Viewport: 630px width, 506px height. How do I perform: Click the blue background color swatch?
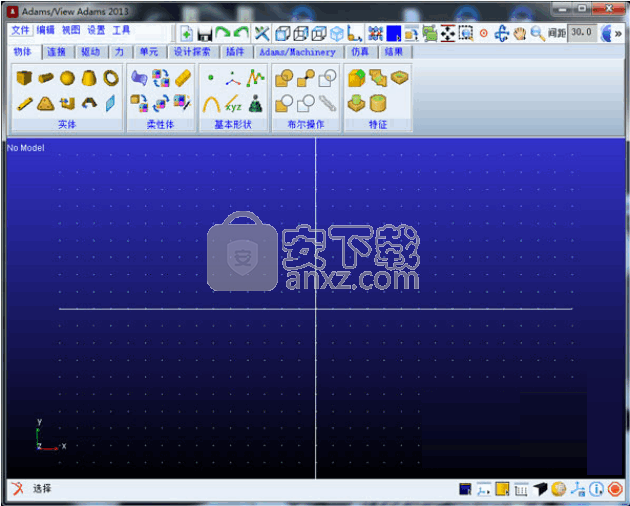393,34
